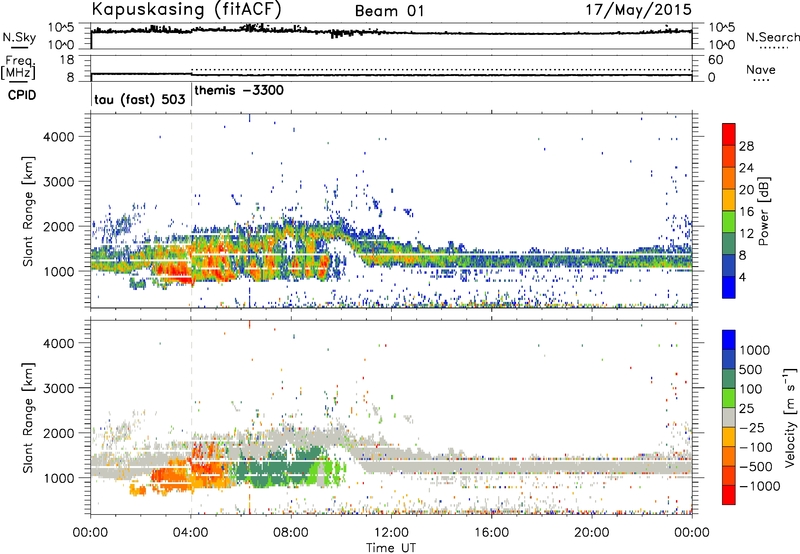Click the '500' label on Velocity scale
Screen dimensions: 800x554
[750, 369]
